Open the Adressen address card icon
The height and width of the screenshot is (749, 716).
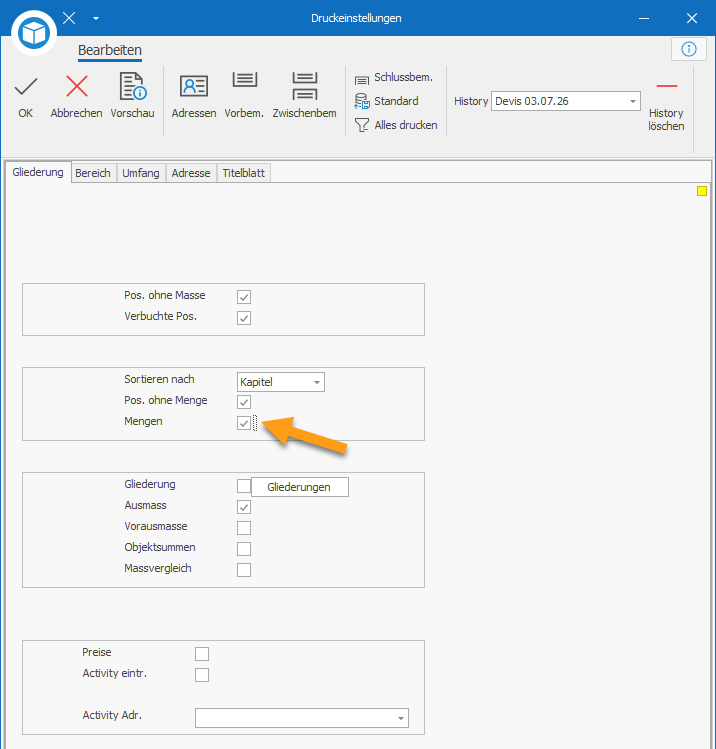point(194,86)
